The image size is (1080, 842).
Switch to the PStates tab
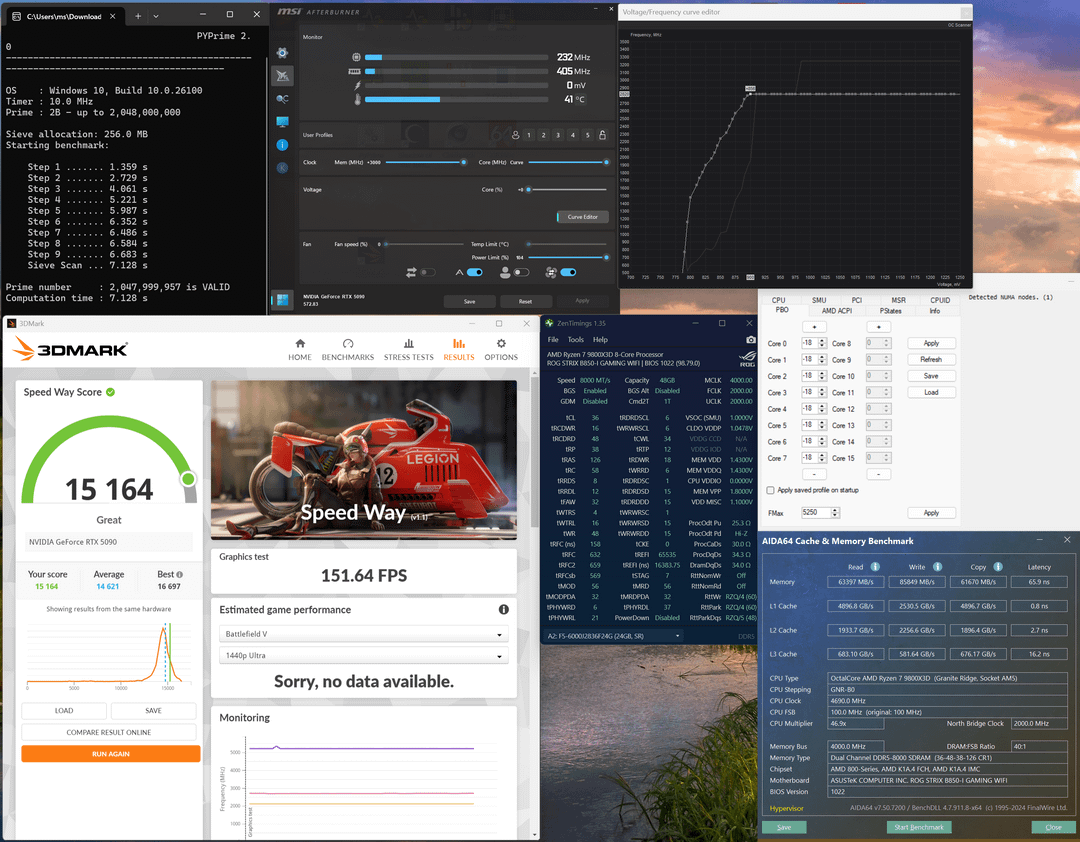tap(891, 311)
